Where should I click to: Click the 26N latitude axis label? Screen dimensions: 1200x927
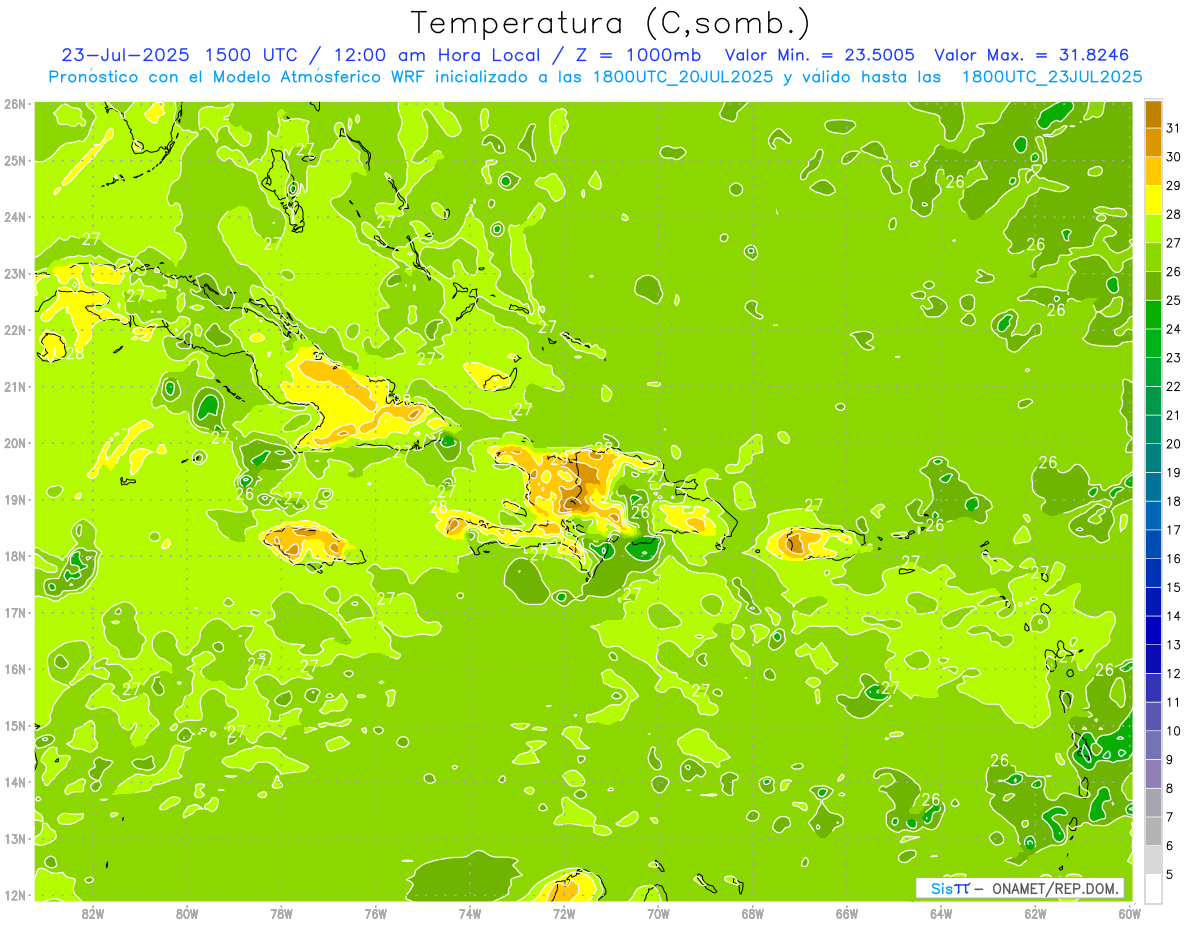tap(15, 104)
